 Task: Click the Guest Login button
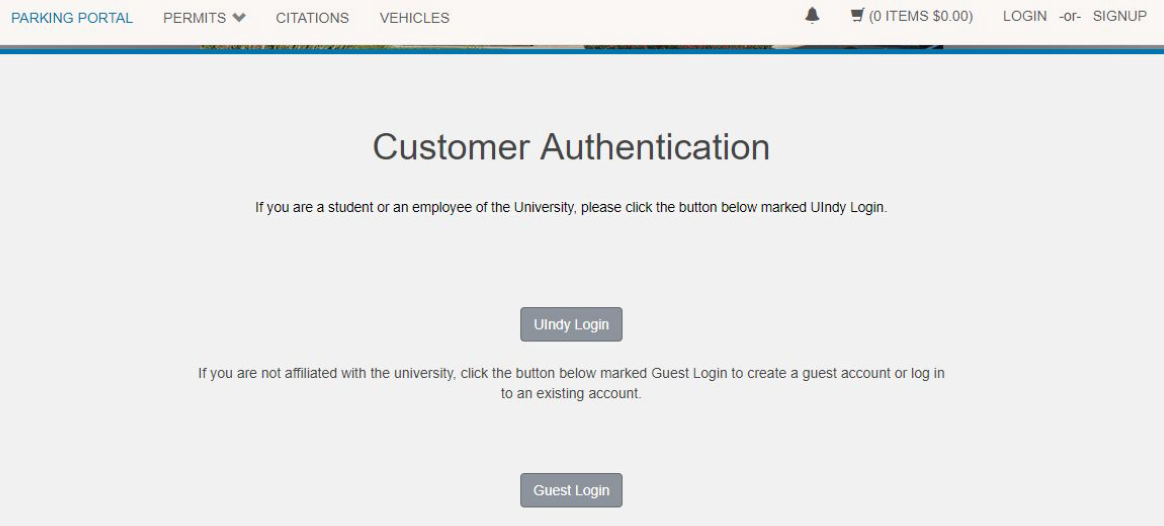(571, 490)
